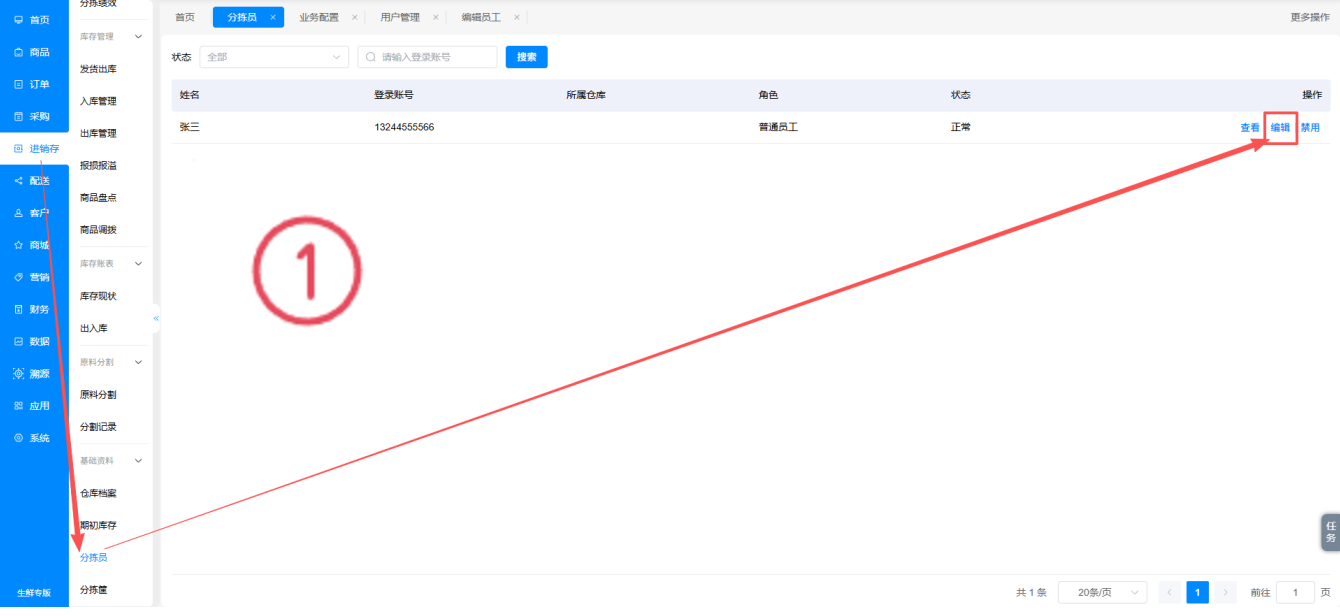Close the 分拣员 tab
Screen dimensions: 1340x616
pyautogui.click(x=273, y=17)
